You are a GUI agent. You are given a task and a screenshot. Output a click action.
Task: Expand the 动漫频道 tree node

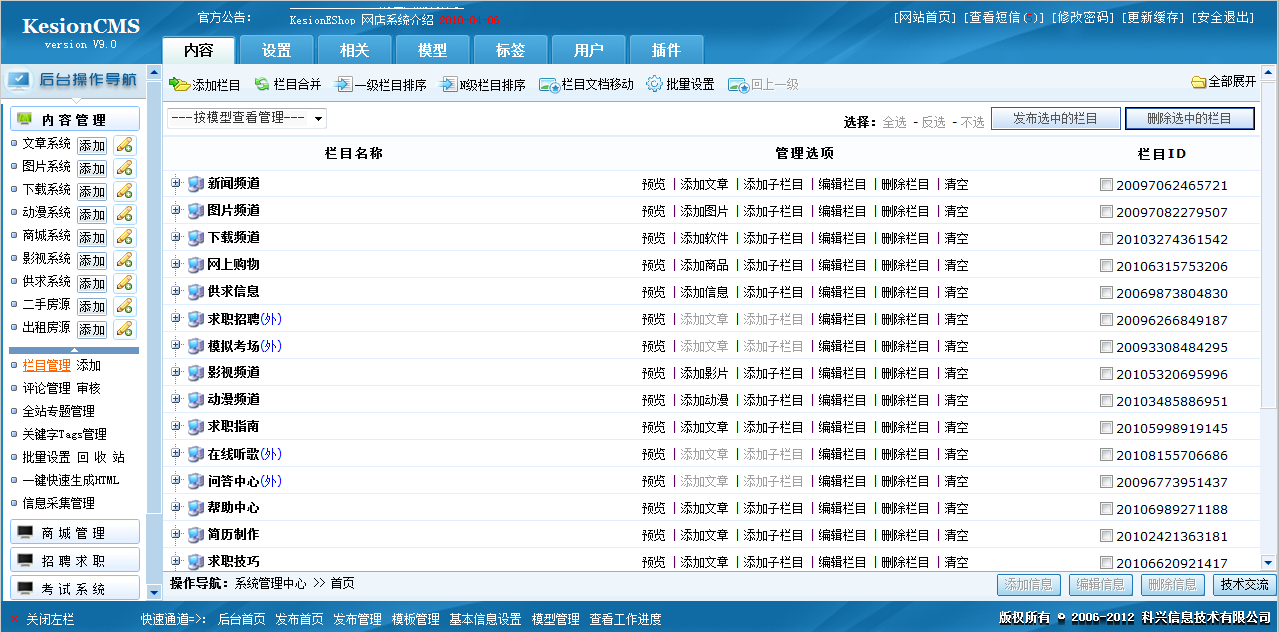point(176,399)
